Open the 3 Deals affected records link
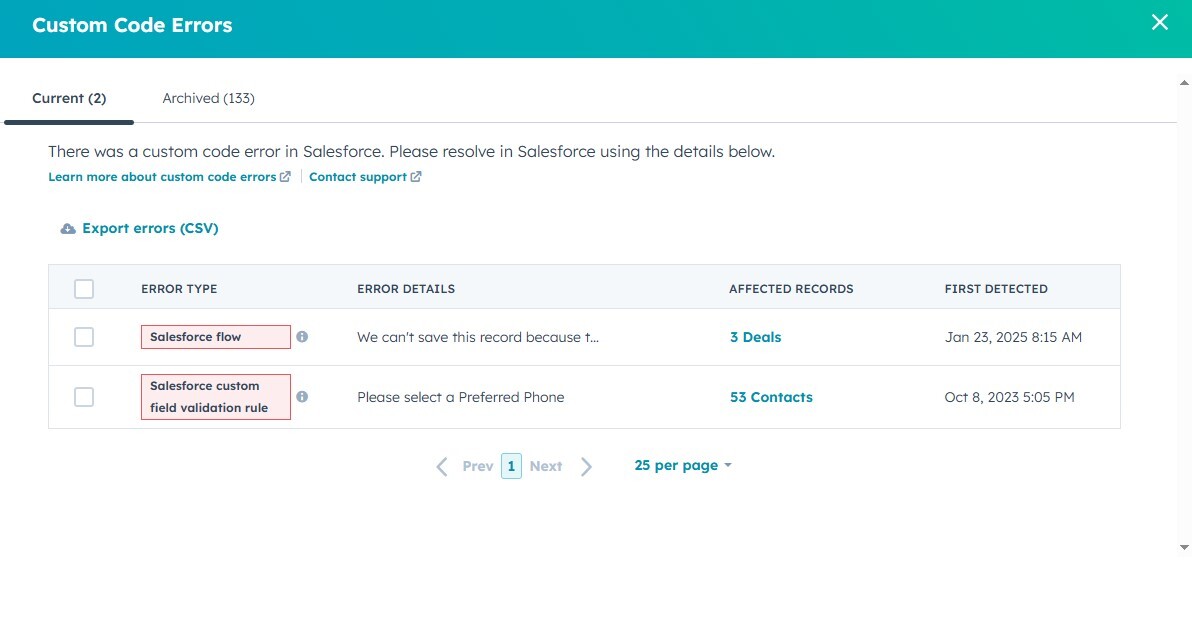1192x639 pixels. point(756,337)
